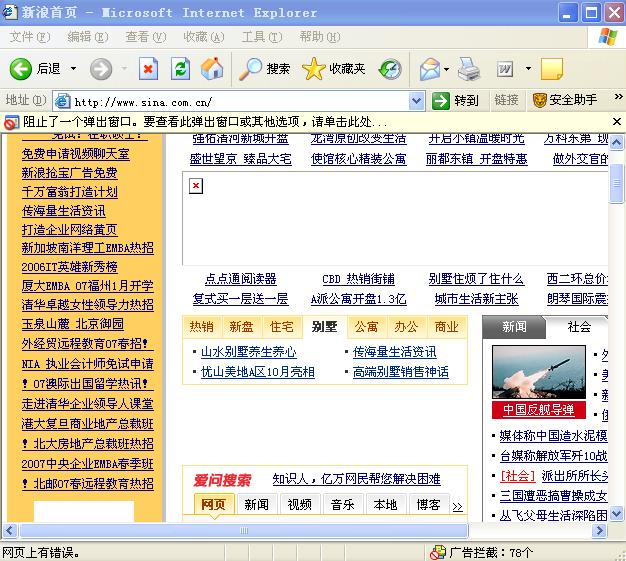Click the IE page icon in address bar

63,101
